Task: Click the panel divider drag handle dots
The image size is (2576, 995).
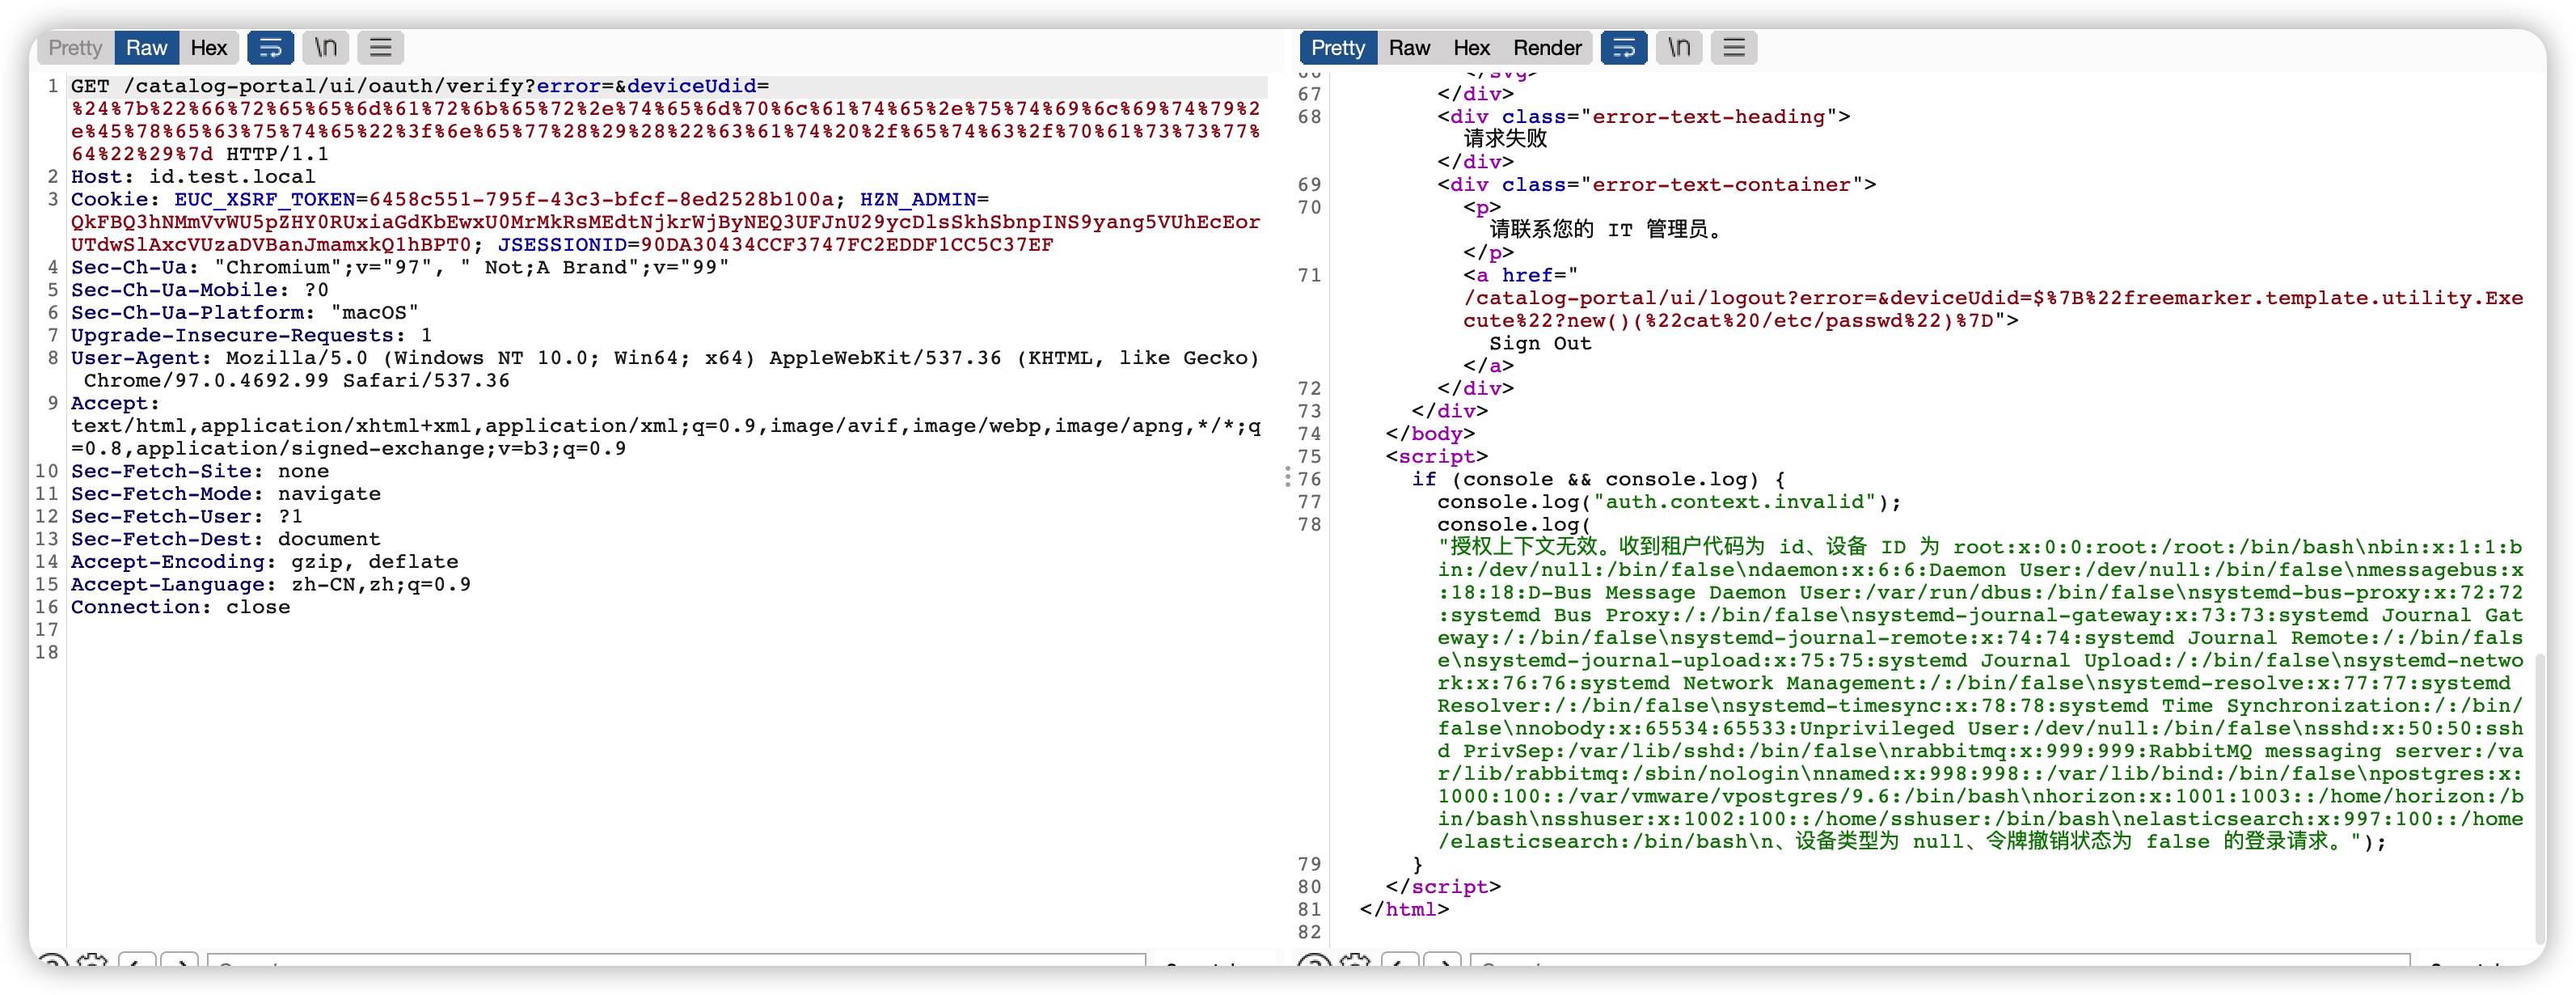Action: pos(1287,477)
